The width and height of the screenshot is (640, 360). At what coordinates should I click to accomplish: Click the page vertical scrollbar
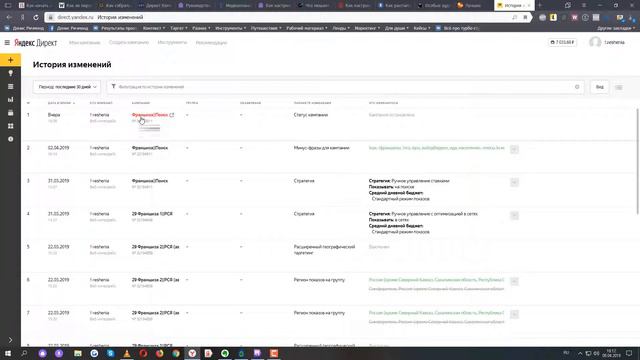[638, 161]
